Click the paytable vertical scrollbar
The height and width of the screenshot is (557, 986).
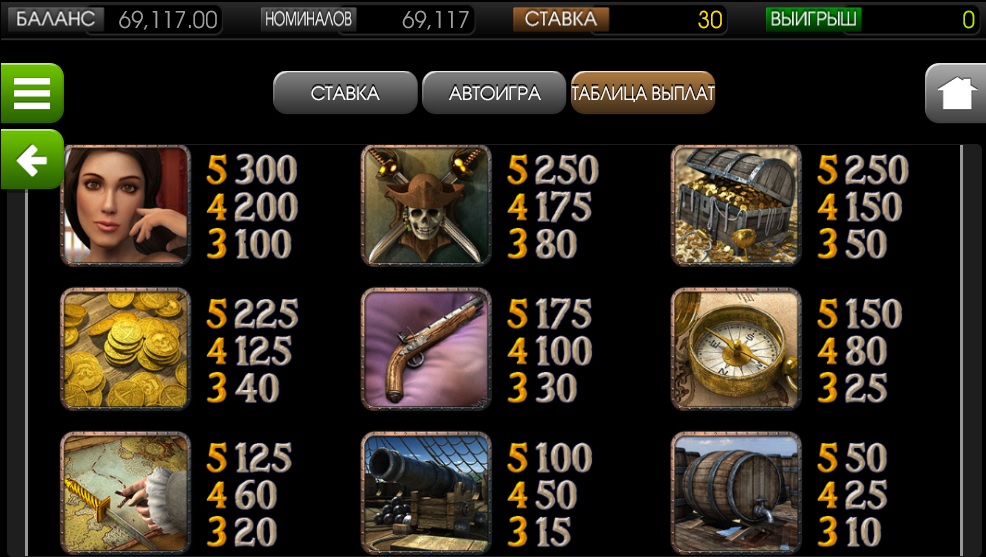[962, 350]
